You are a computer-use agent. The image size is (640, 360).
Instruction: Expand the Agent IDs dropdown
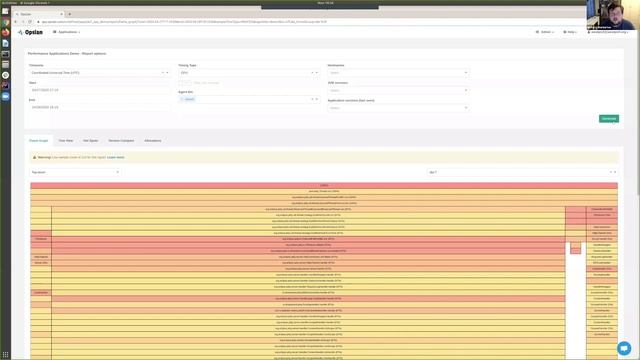pos(317,99)
